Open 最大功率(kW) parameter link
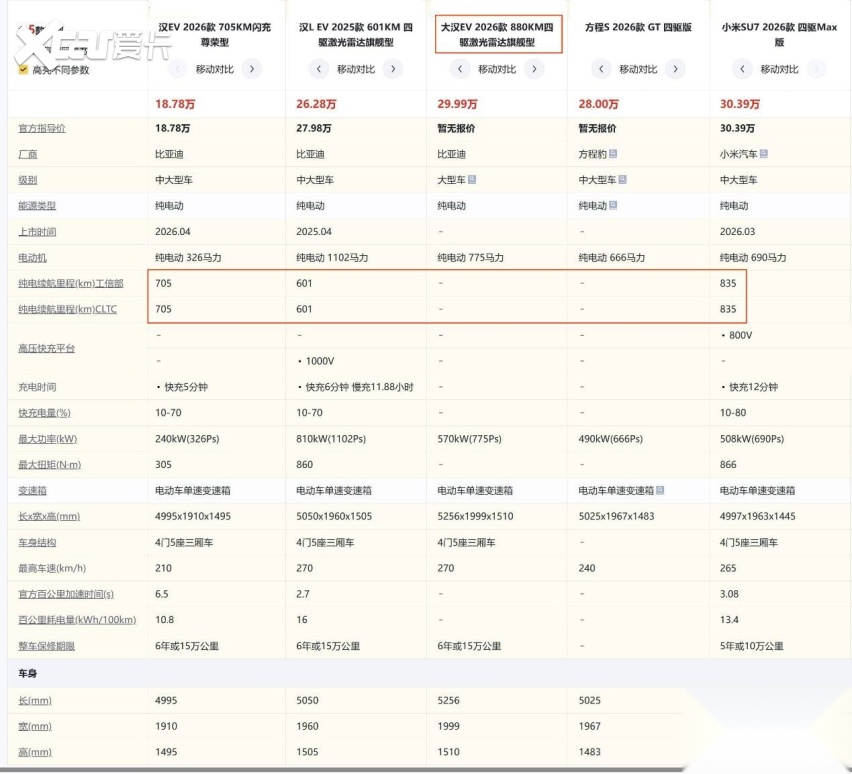852x774 pixels. 48,439
